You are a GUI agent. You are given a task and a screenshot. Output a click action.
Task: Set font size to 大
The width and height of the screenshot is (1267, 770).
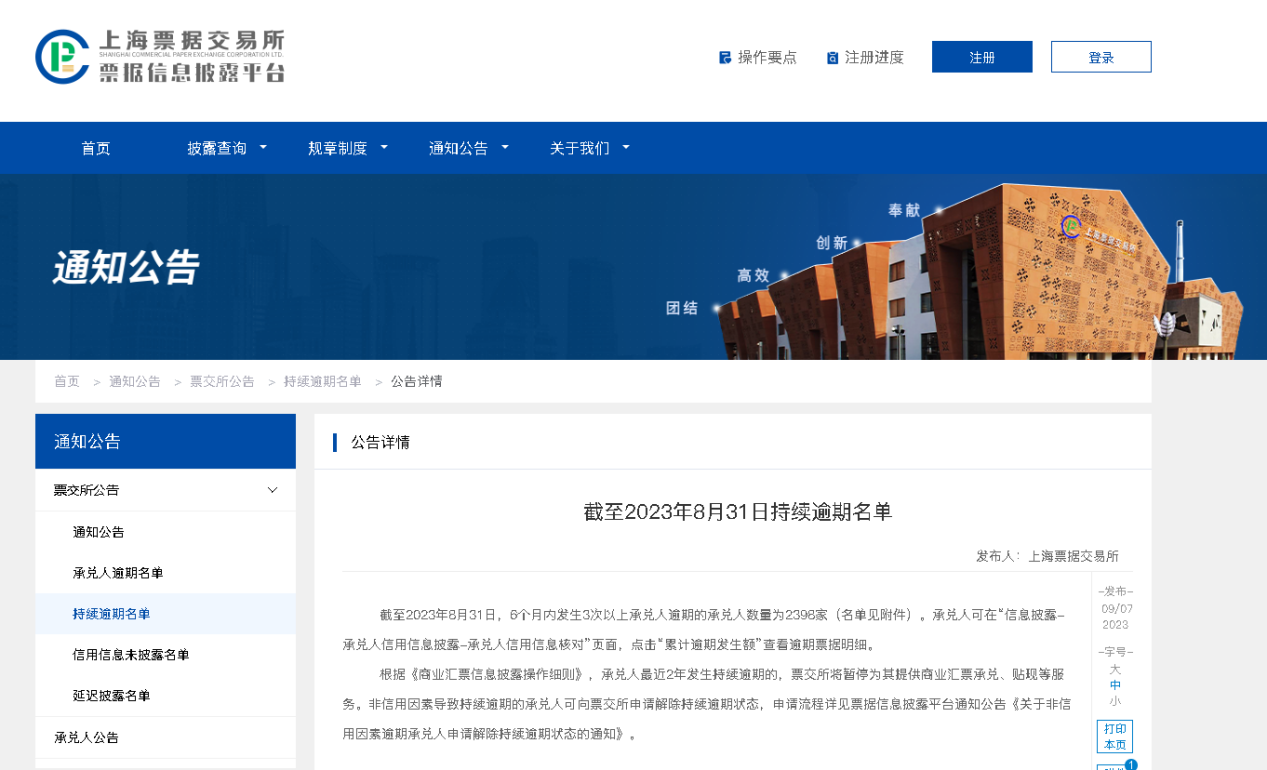[1115, 669]
